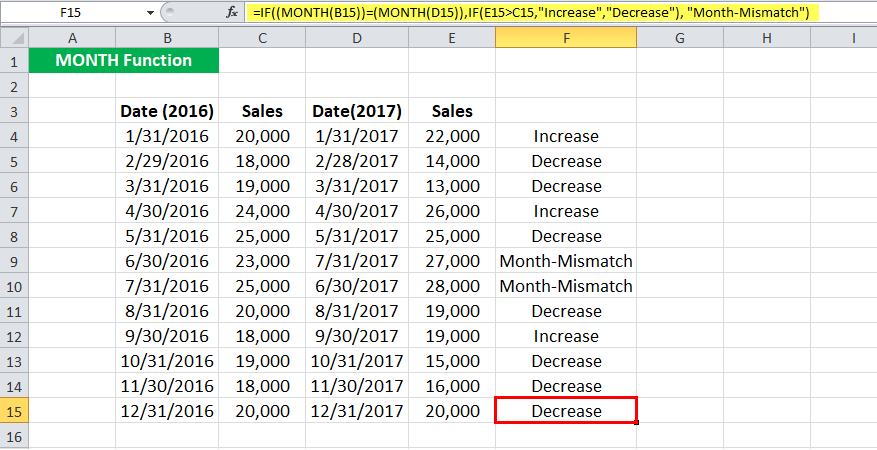Select column G header
This screenshot has height=450, width=877.
click(680, 37)
